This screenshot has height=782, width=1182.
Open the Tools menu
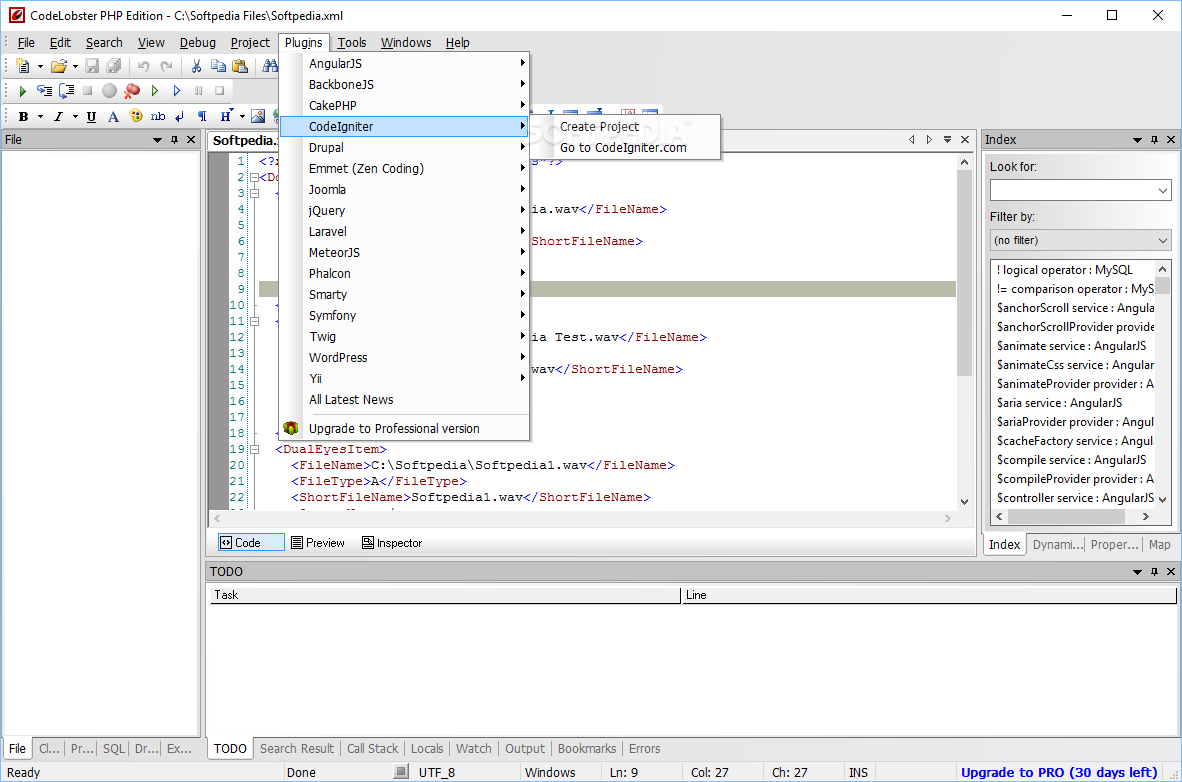(x=351, y=43)
